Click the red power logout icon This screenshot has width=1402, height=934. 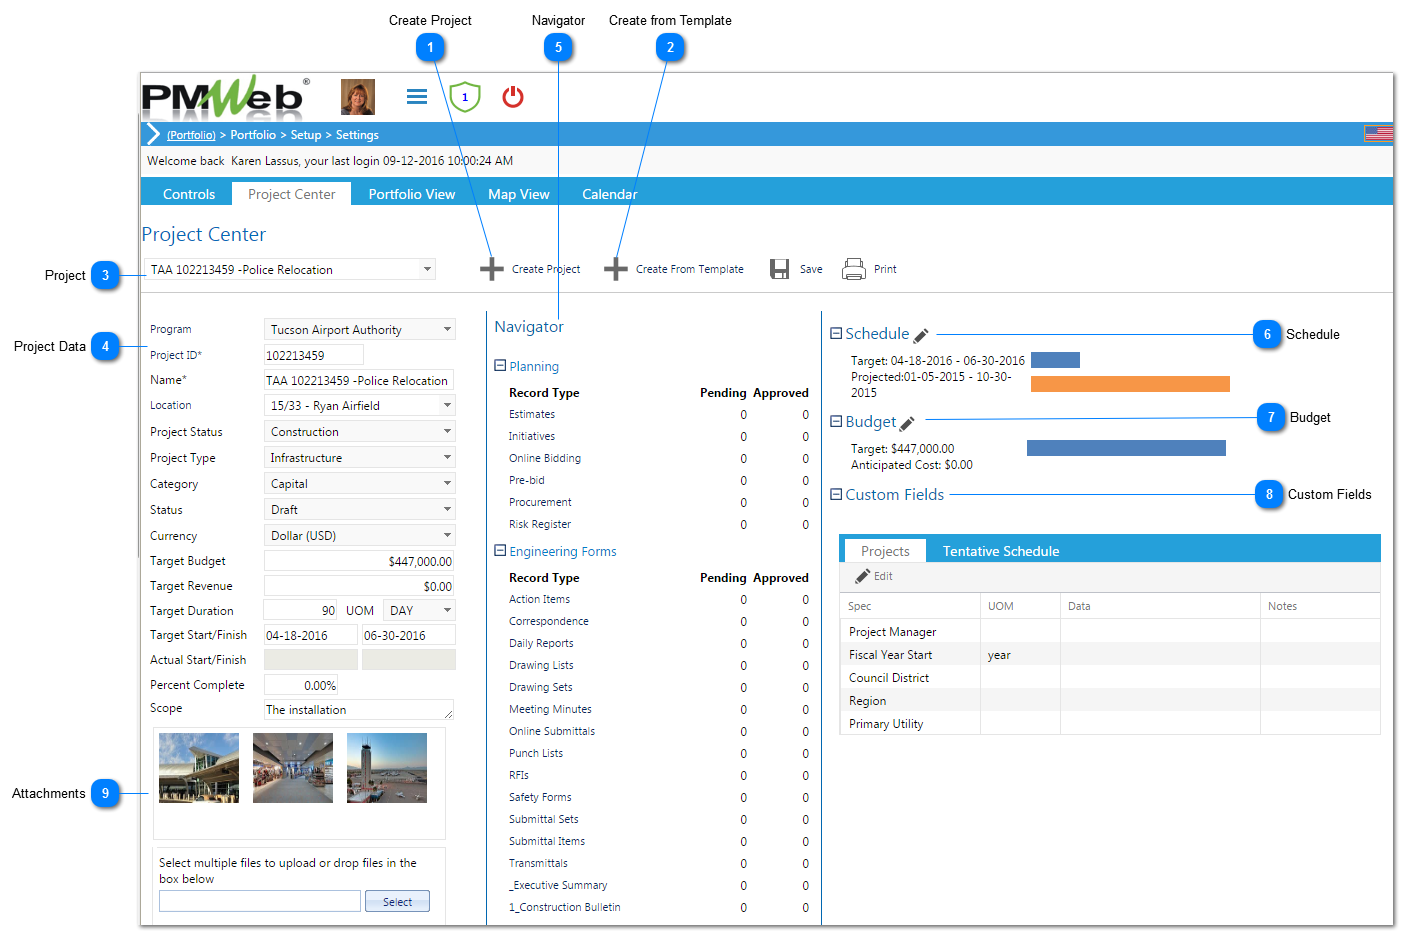(x=513, y=97)
